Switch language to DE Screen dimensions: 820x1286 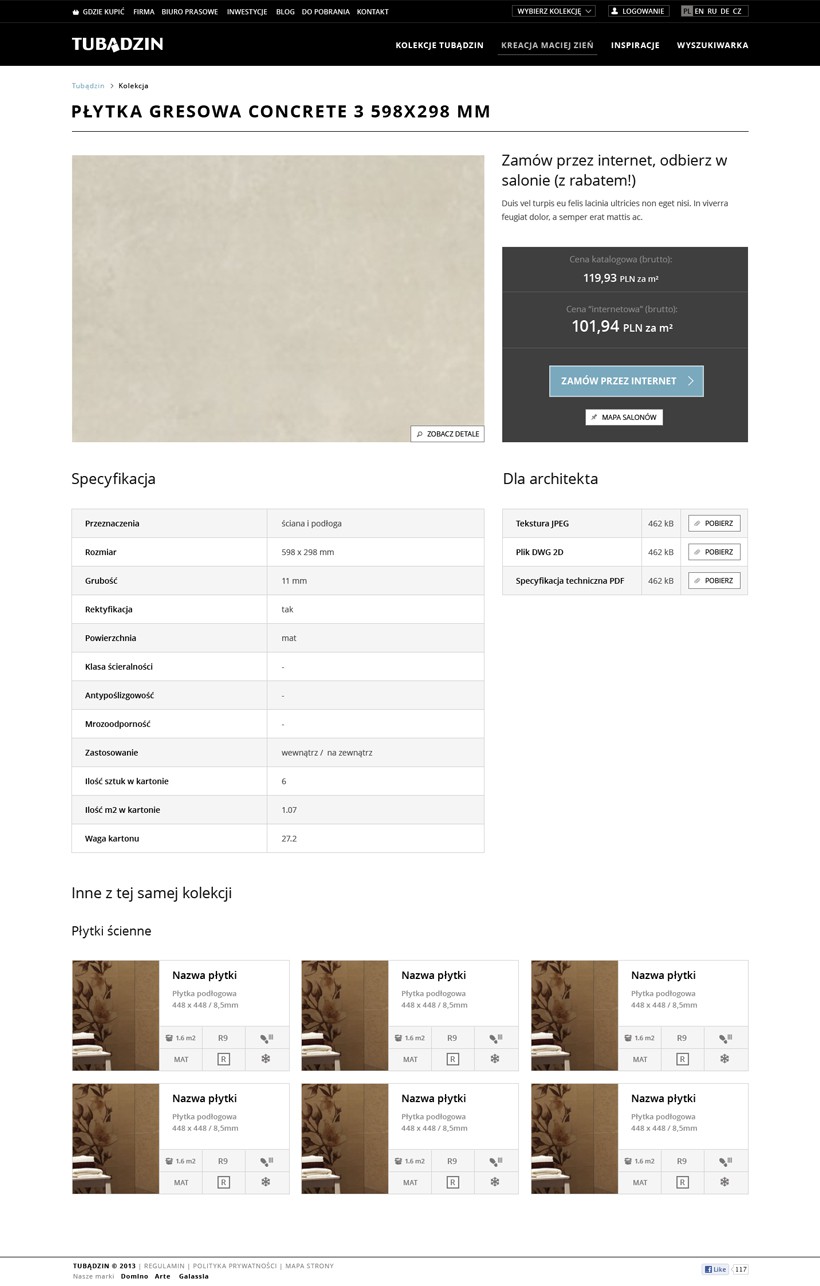725,11
